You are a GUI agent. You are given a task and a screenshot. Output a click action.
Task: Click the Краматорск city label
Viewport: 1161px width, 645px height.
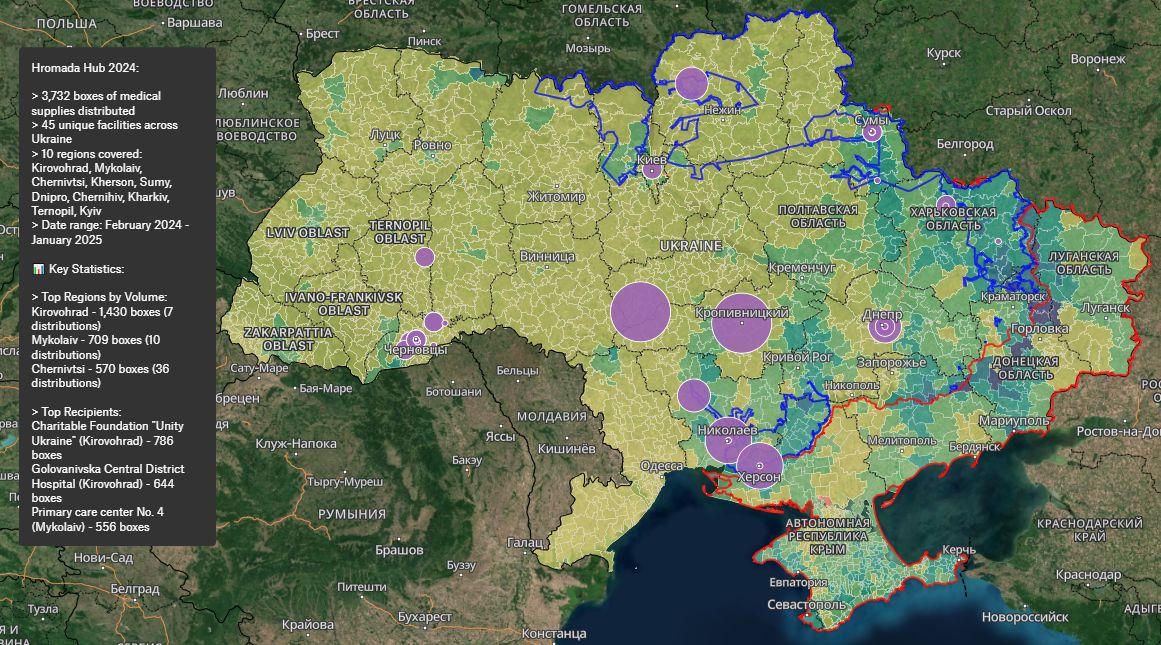pos(1014,296)
